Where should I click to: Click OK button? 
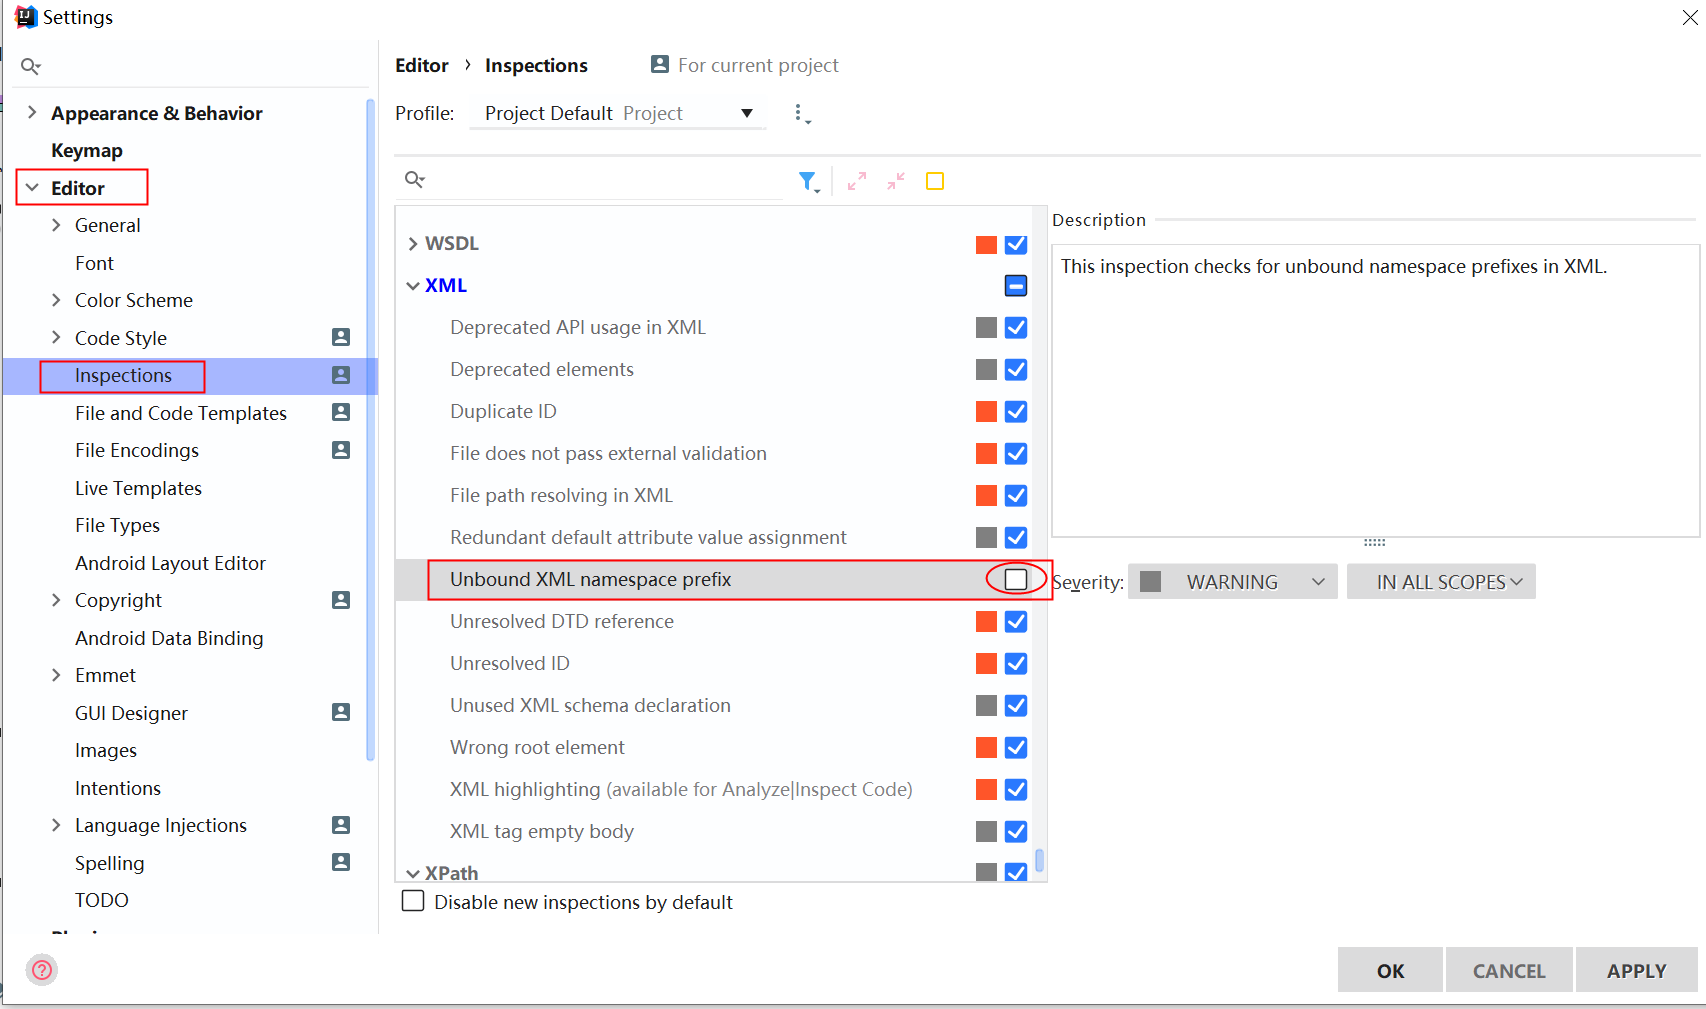1390,970
